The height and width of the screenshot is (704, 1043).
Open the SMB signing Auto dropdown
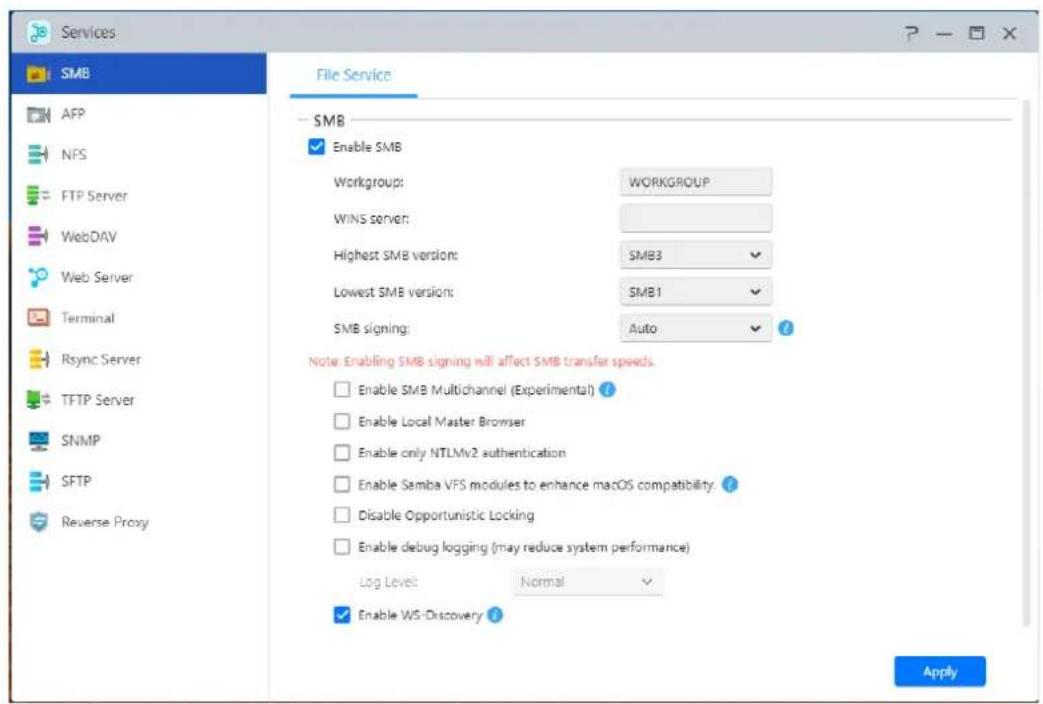[695, 328]
